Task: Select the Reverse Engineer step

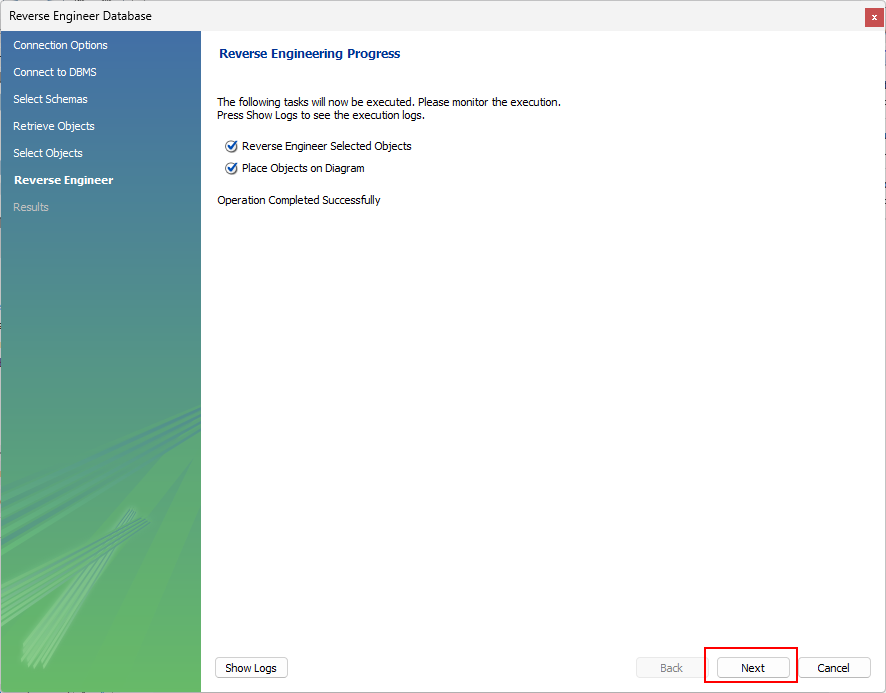Action: coord(64,180)
